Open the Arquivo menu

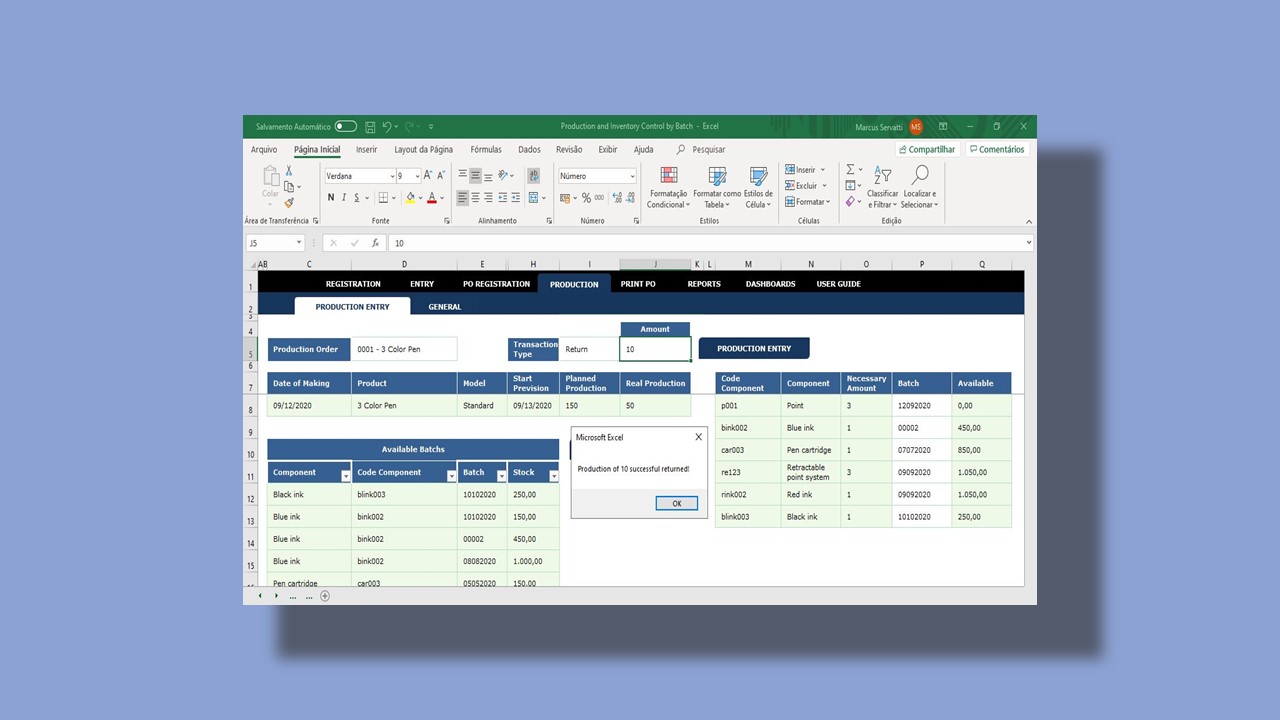point(264,150)
